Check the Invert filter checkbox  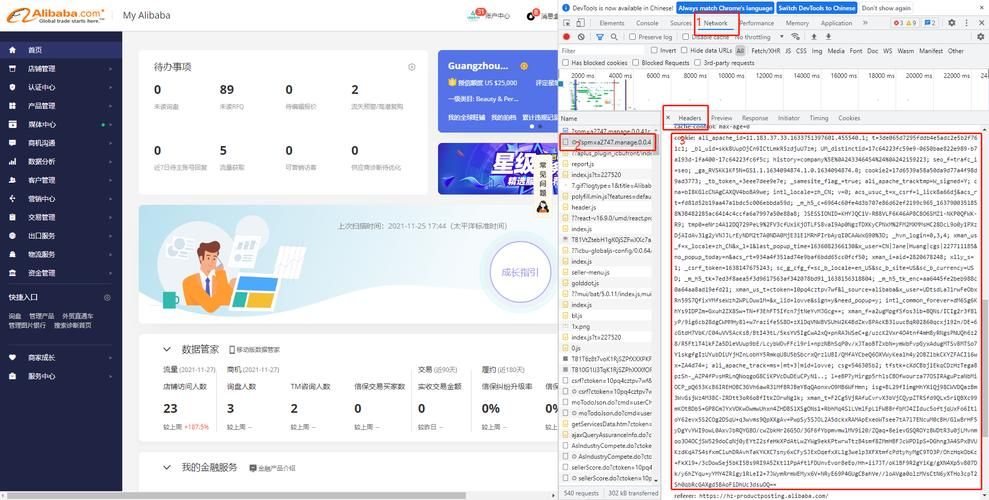pyautogui.click(x=654, y=50)
